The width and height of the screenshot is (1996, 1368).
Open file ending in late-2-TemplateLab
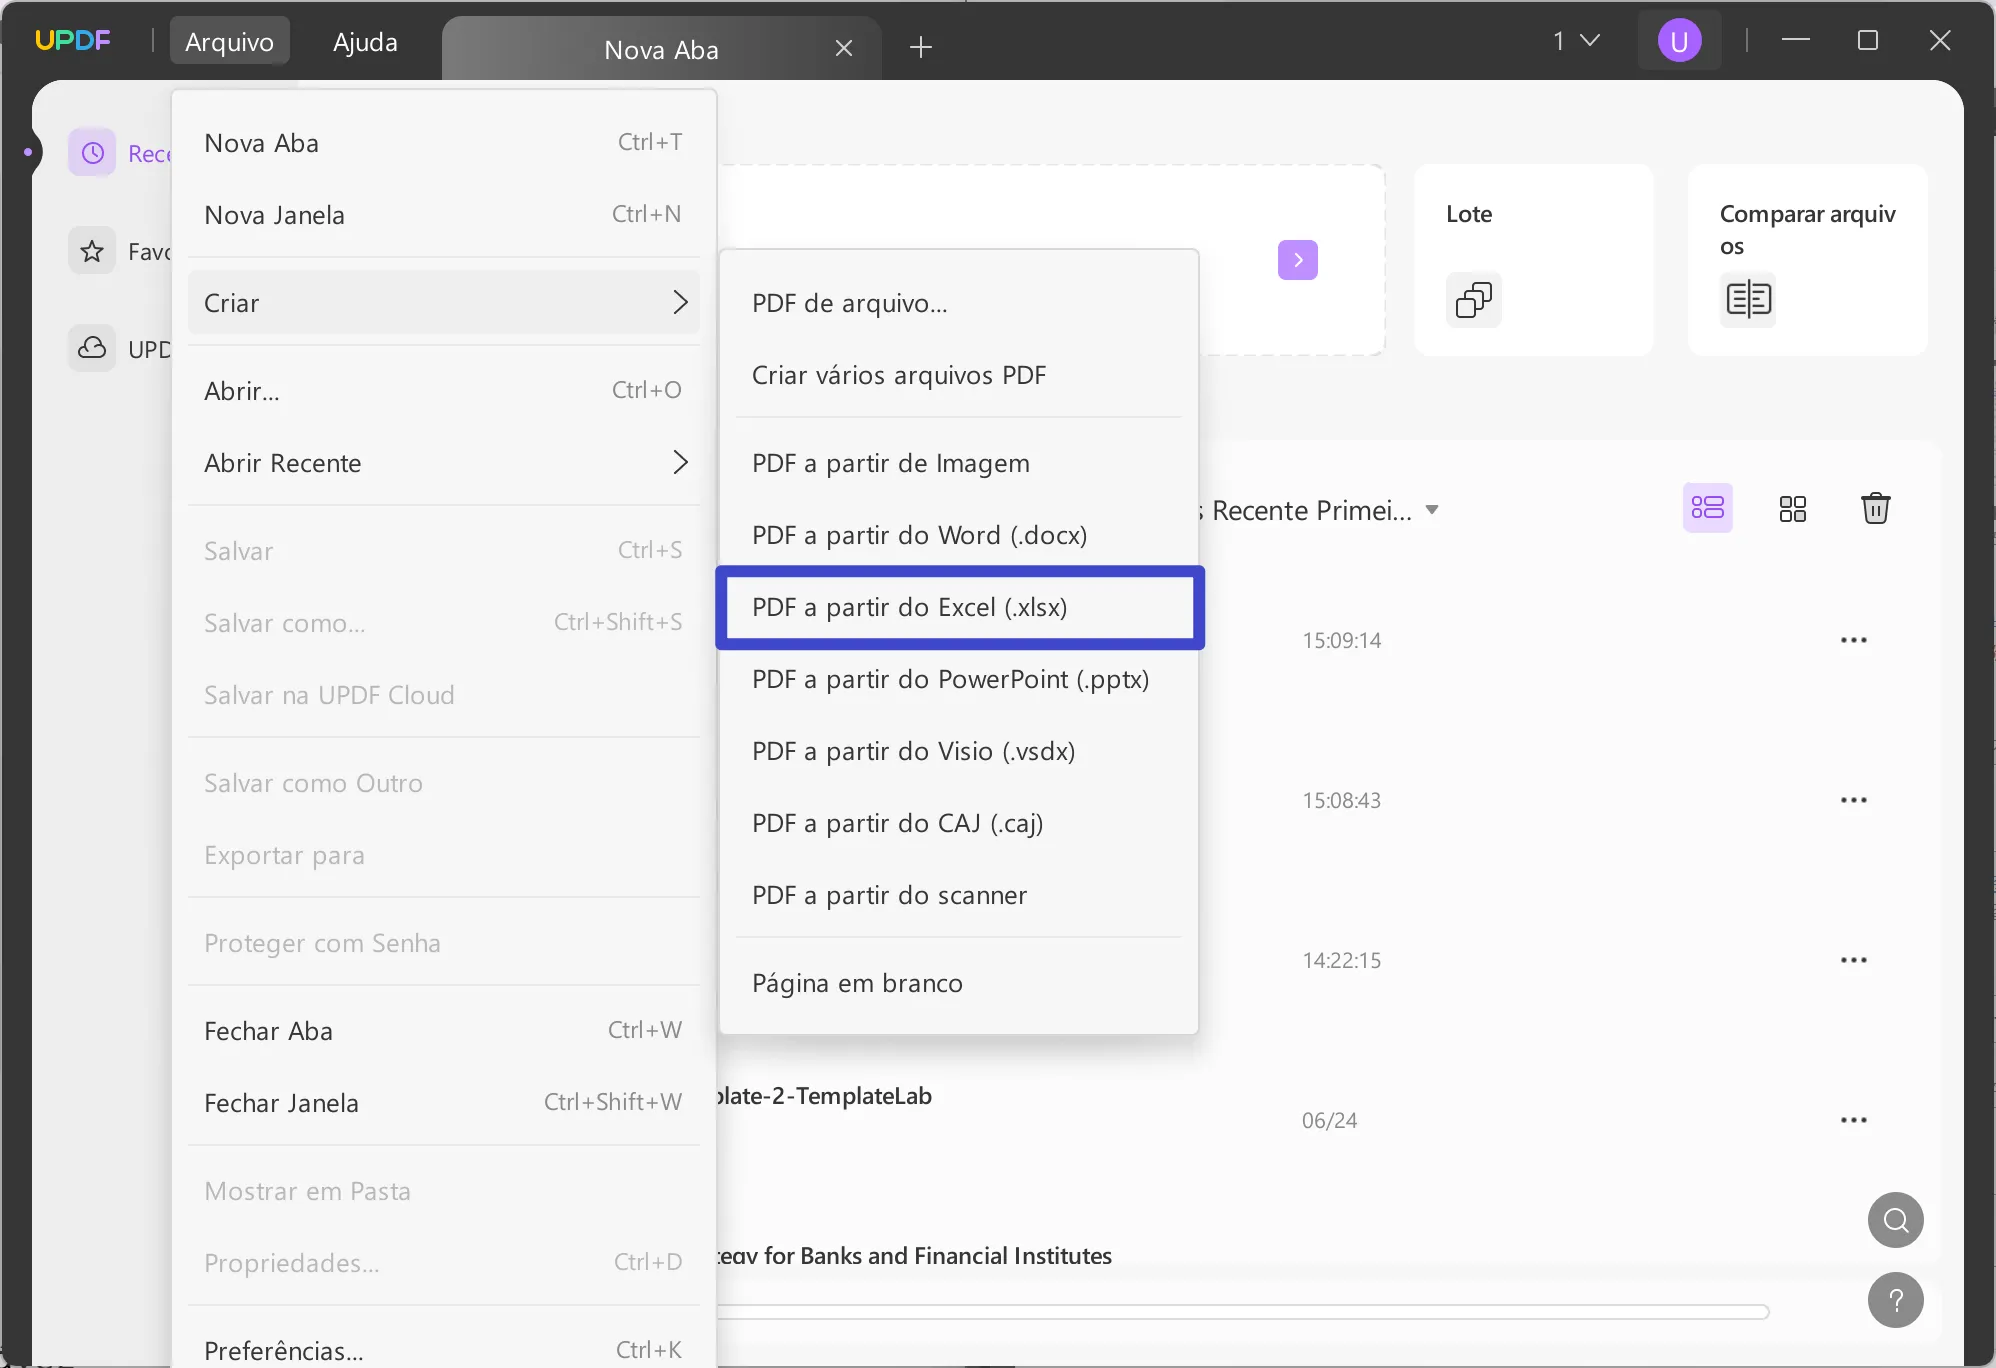click(825, 1095)
